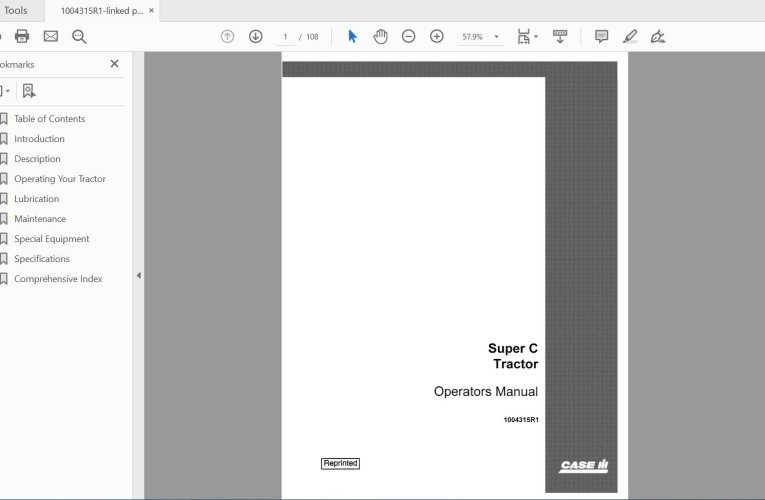Screen dimensions: 765x500
Task: Jump to the Introduction bookmark
Action: coord(39,139)
